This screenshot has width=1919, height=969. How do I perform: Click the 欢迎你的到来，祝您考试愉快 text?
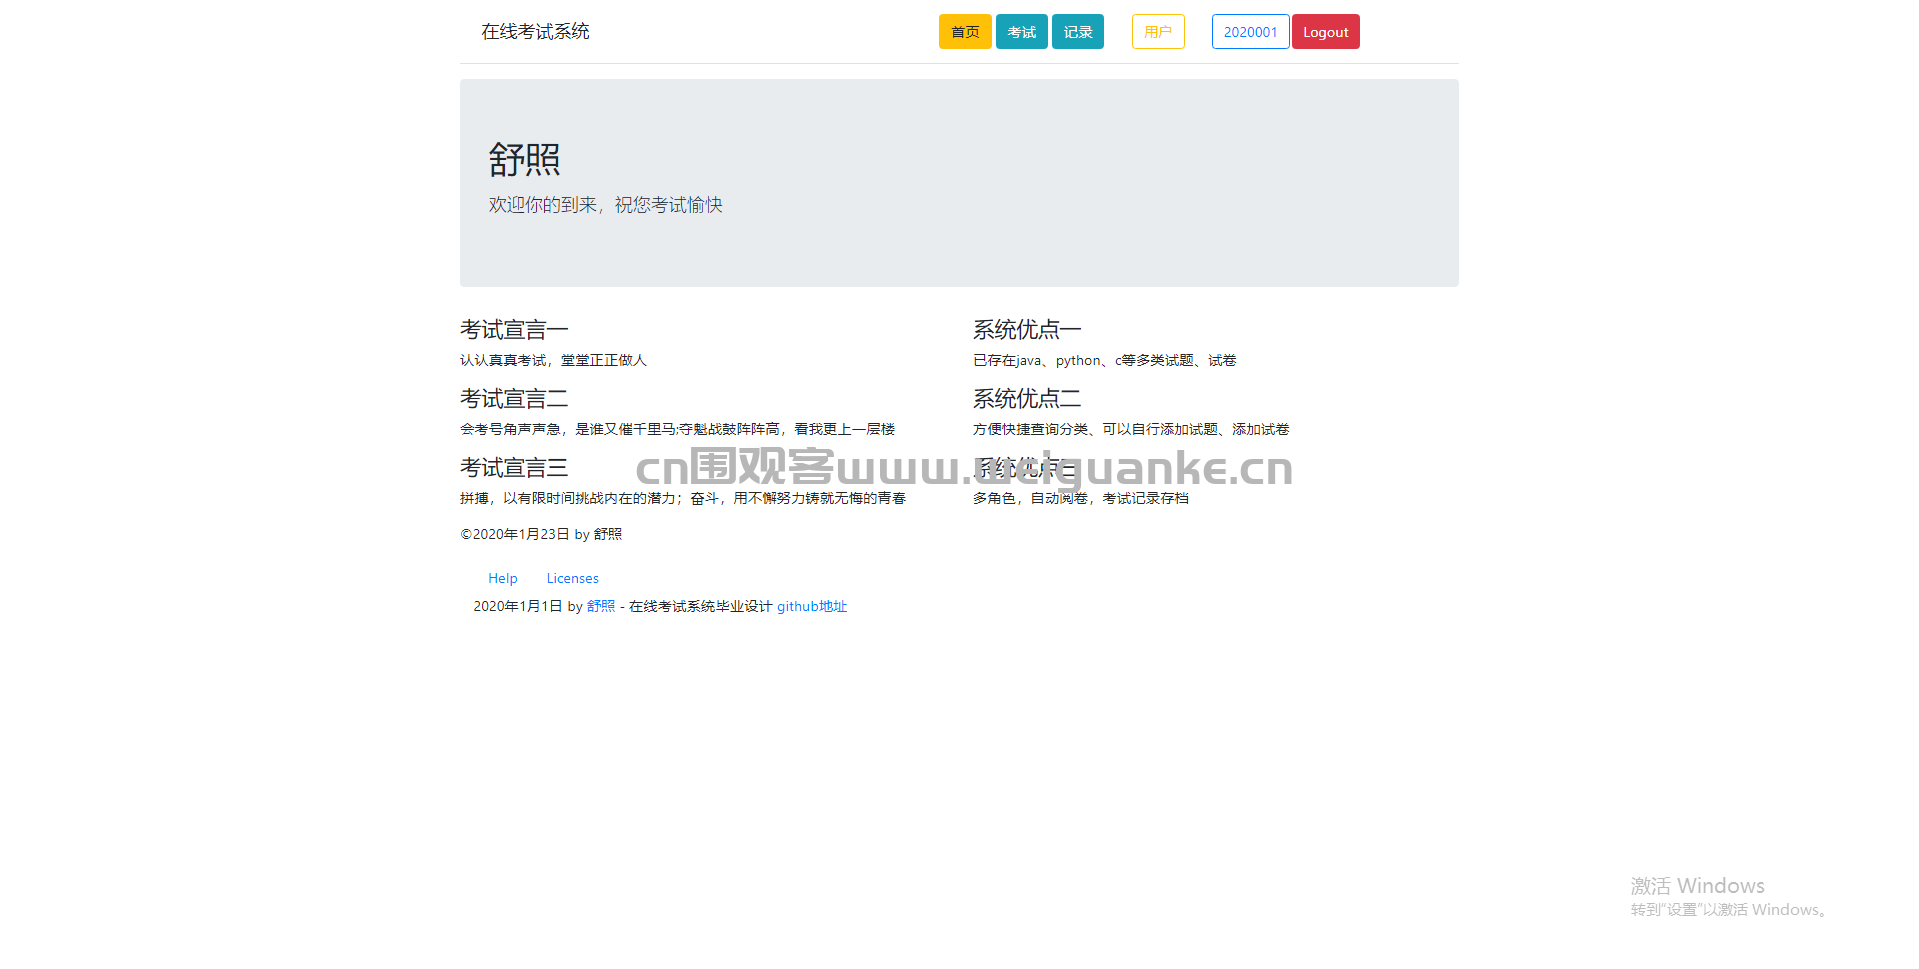(605, 205)
